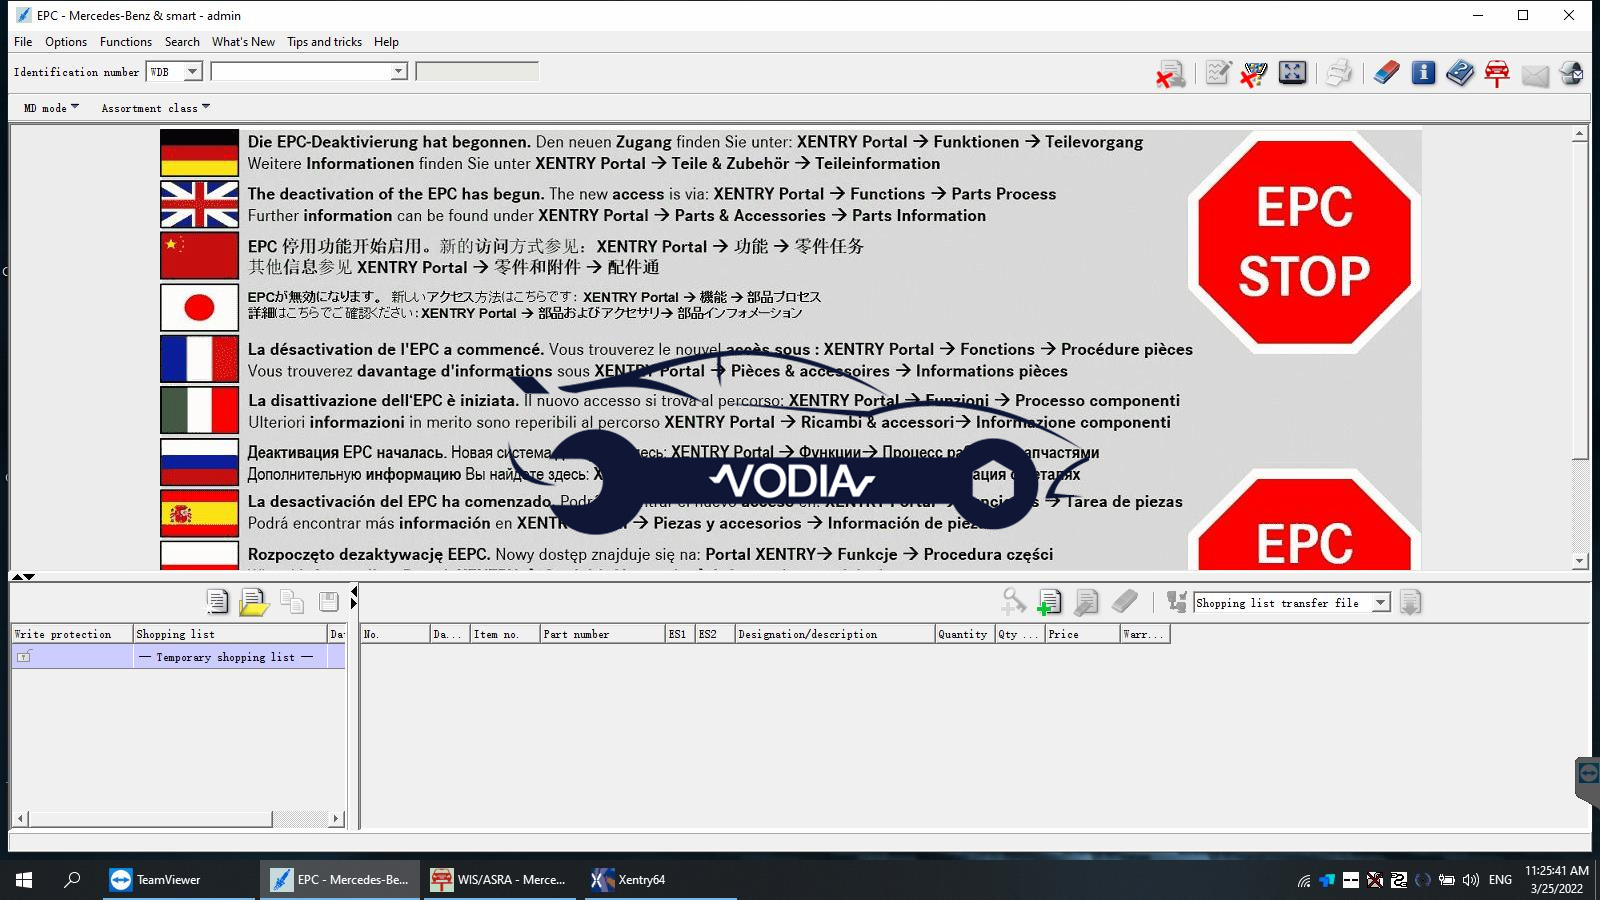Viewport: 1600px width, 900px height.
Task: Open the Tips and tricks menu
Action: click(x=324, y=42)
